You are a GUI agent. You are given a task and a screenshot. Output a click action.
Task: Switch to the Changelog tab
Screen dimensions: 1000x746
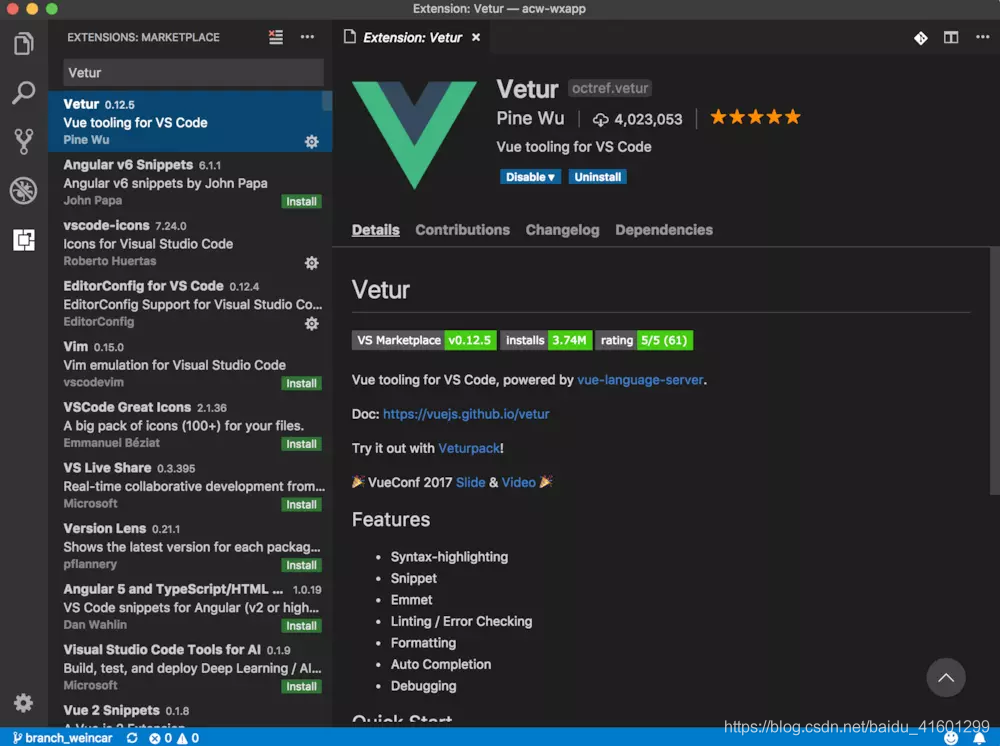(x=562, y=230)
